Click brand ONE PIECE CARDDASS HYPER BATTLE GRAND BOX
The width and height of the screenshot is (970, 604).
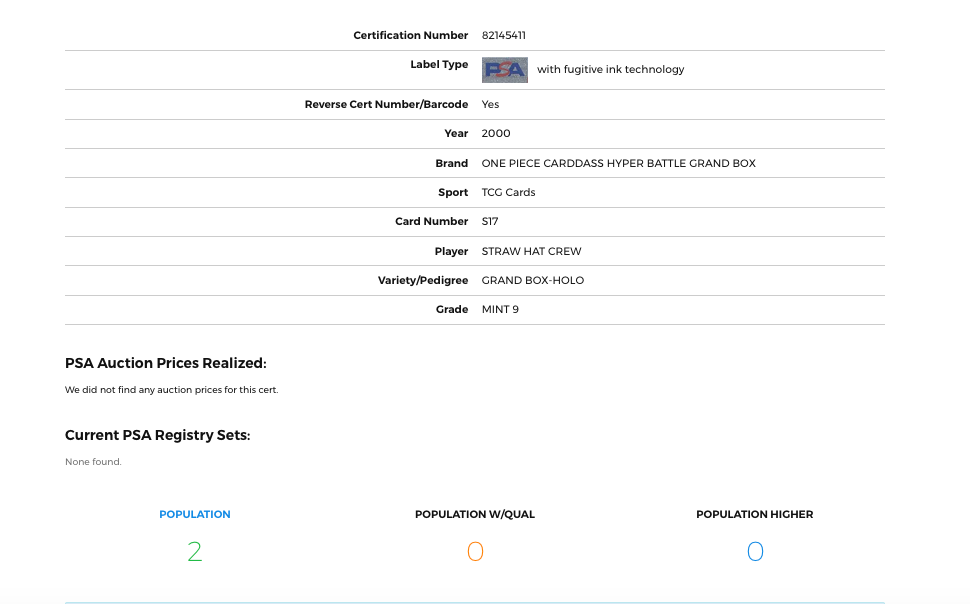619,163
